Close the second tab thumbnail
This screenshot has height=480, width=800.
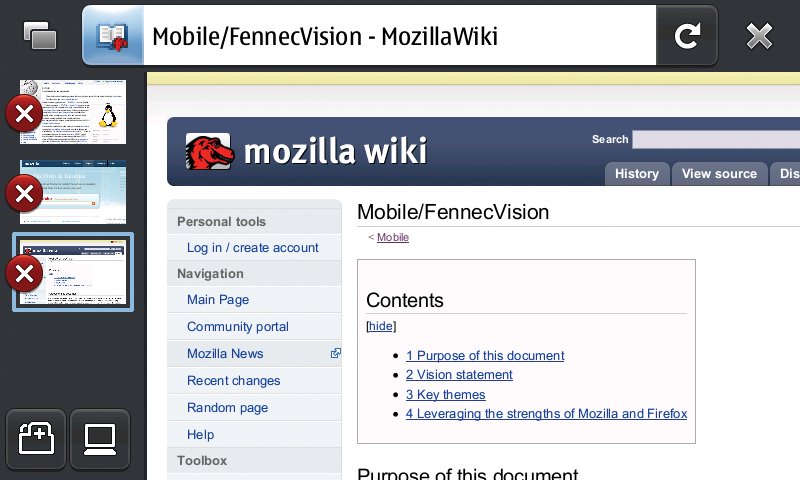(x=24, y=193)
